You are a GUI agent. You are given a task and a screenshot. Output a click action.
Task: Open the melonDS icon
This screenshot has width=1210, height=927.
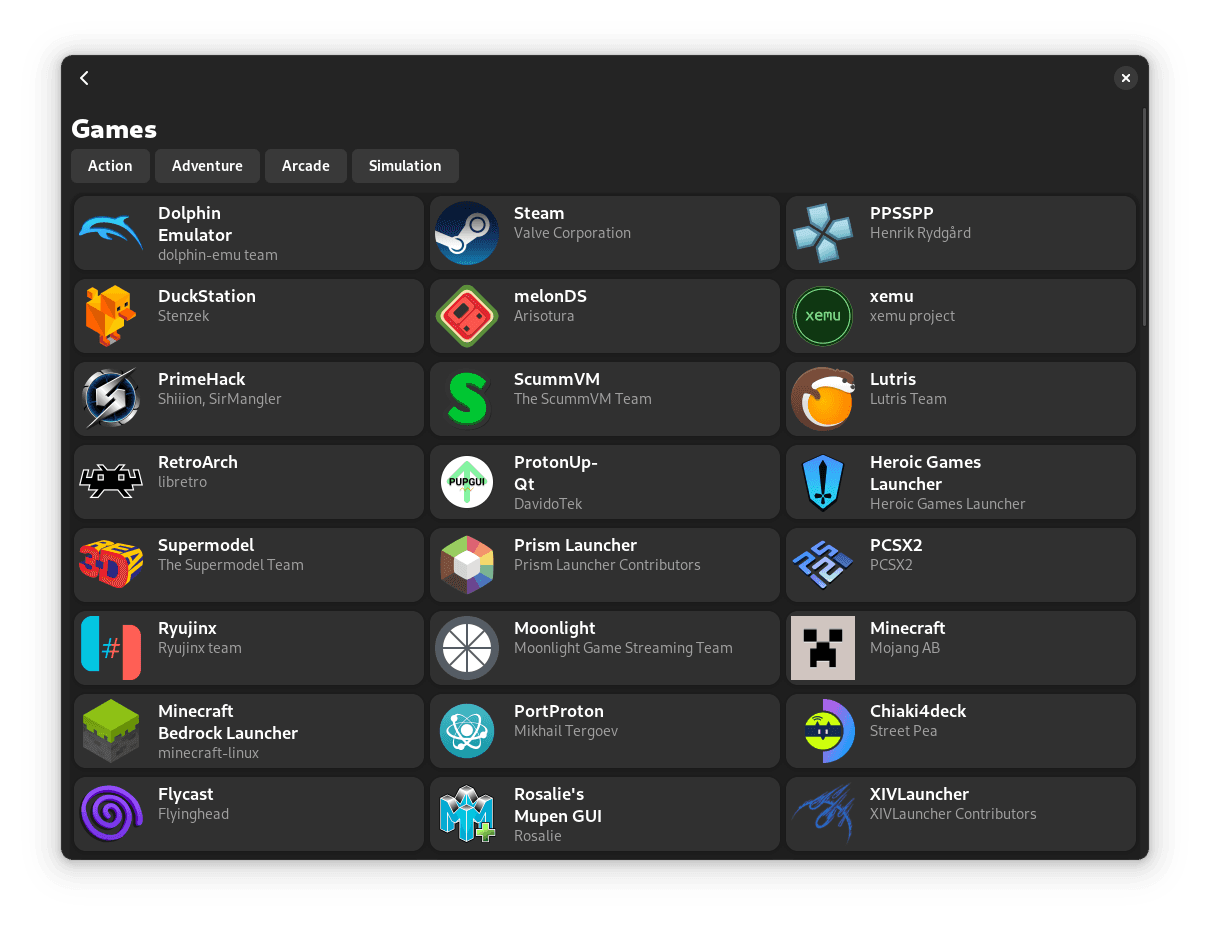click(x=467, y=316)
